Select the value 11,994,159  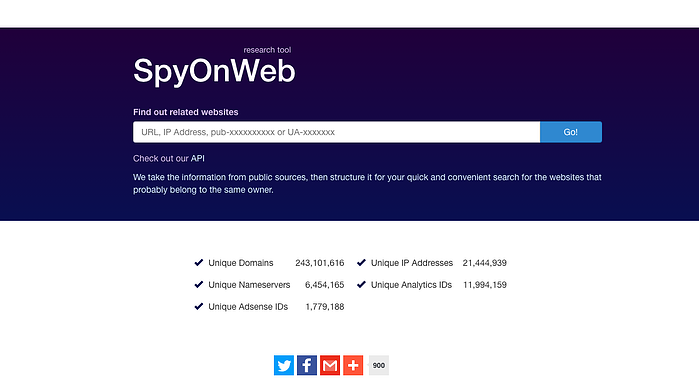(485, 285)
